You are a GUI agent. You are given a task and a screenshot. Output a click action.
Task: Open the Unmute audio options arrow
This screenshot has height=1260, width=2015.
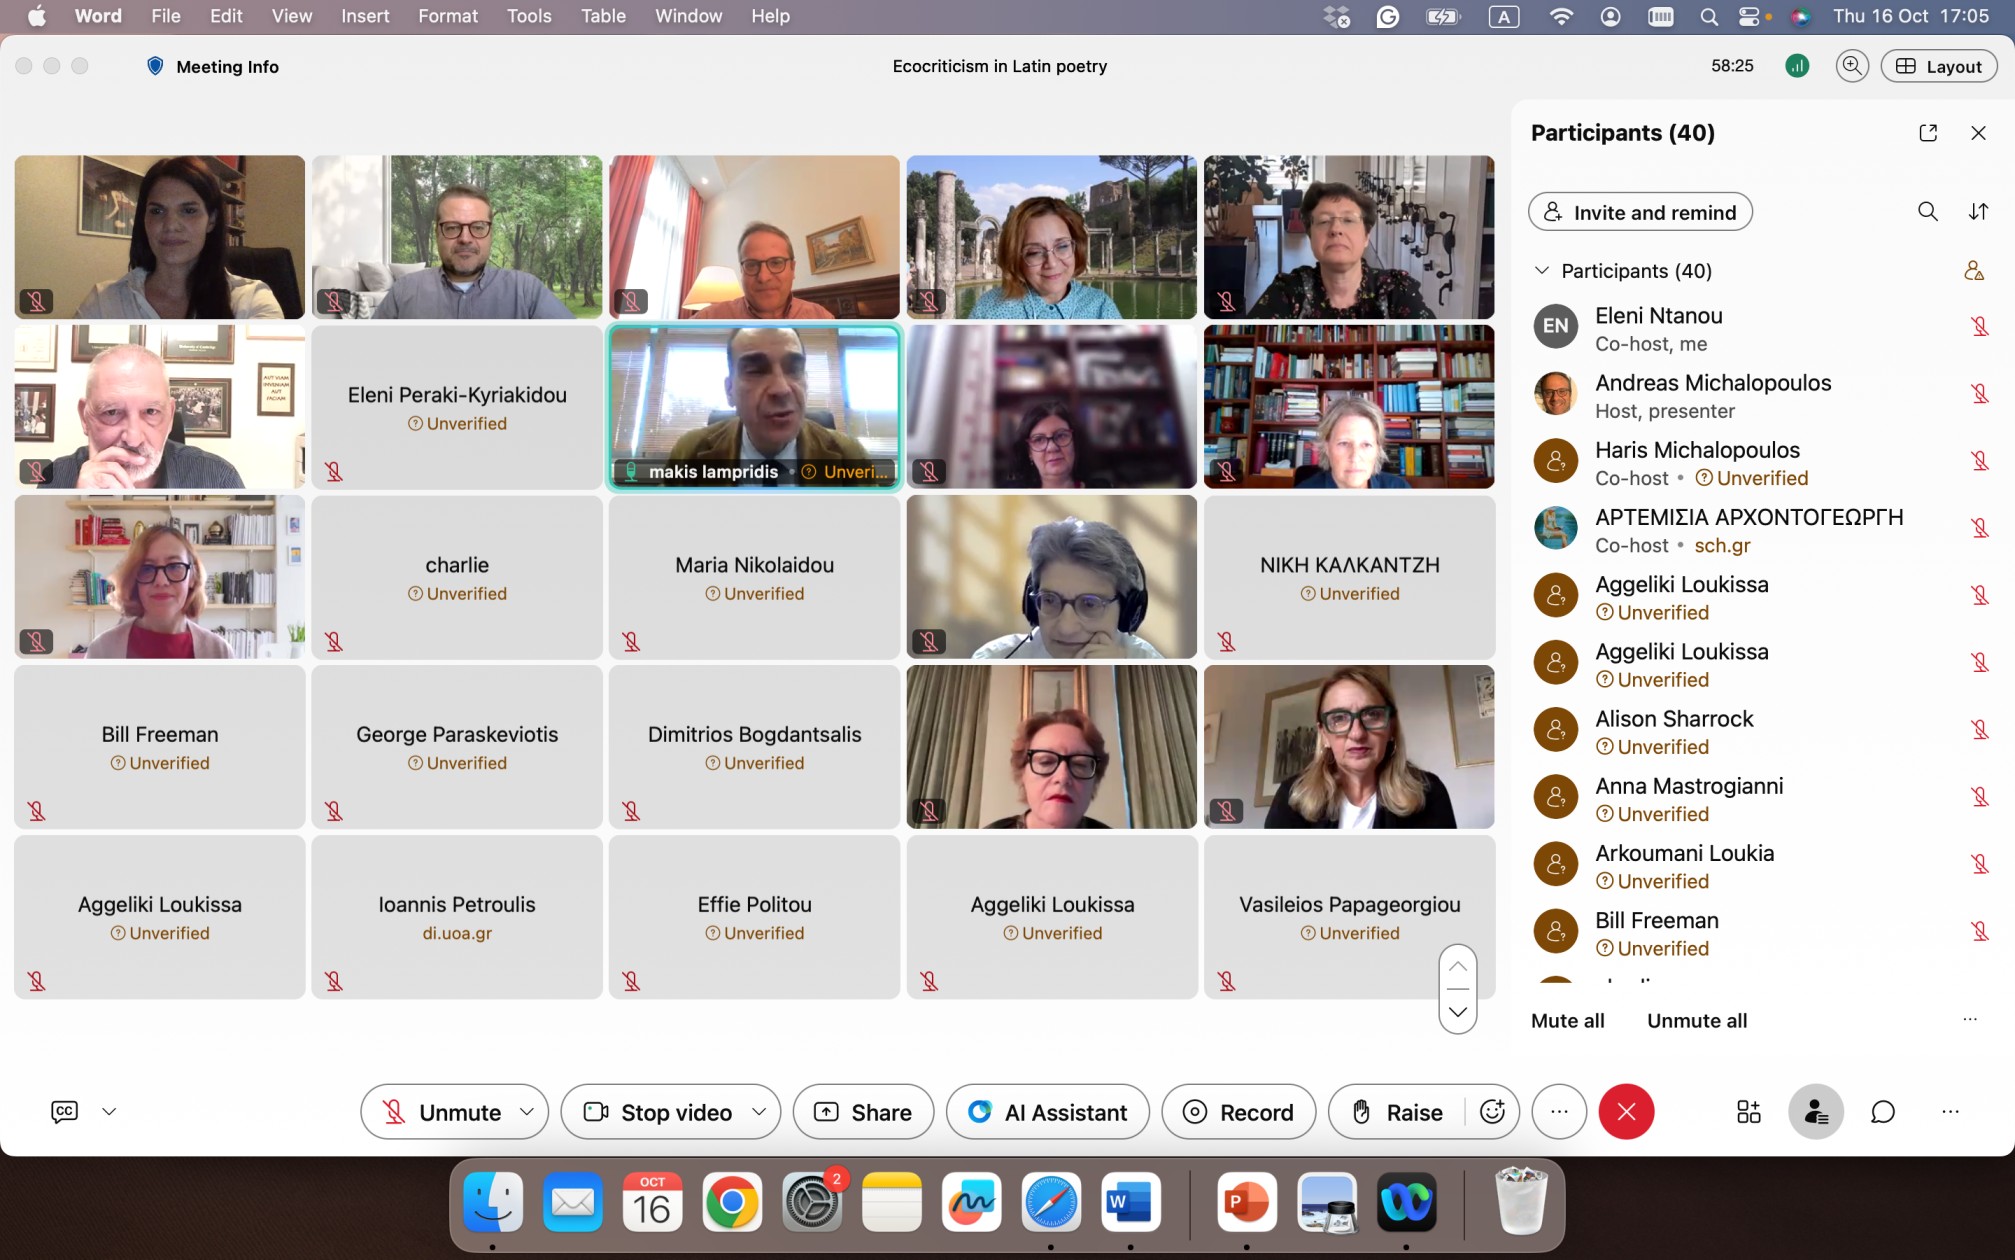click(x=527, y=1112)
